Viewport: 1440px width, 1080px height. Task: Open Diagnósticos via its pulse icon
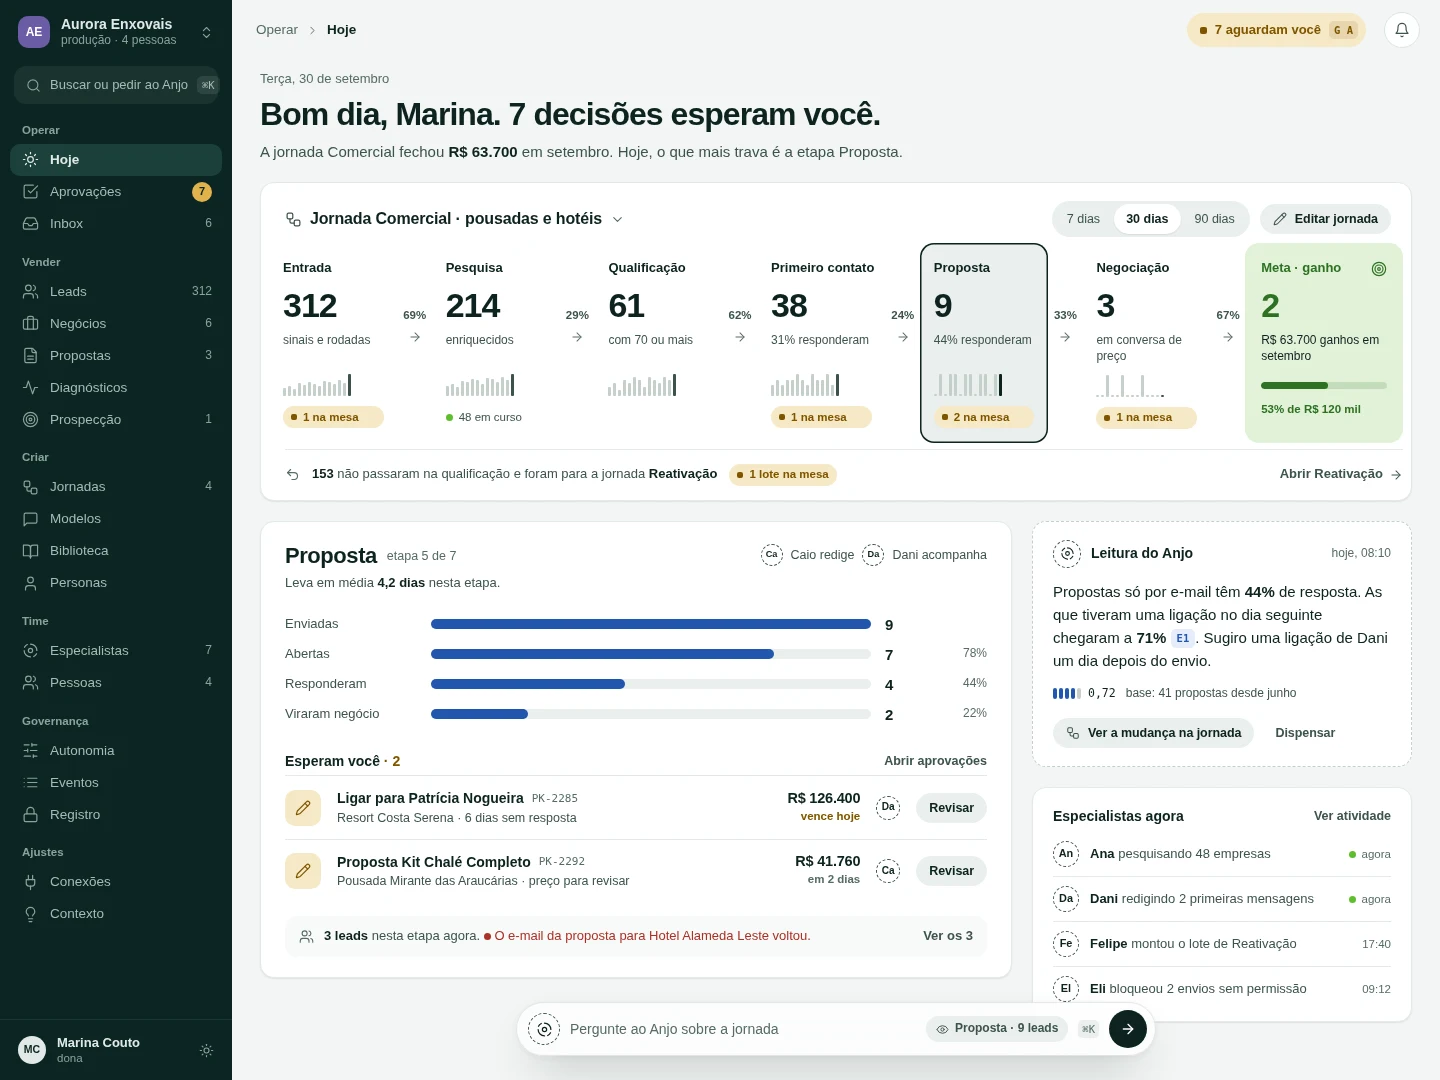click(31, 388)
